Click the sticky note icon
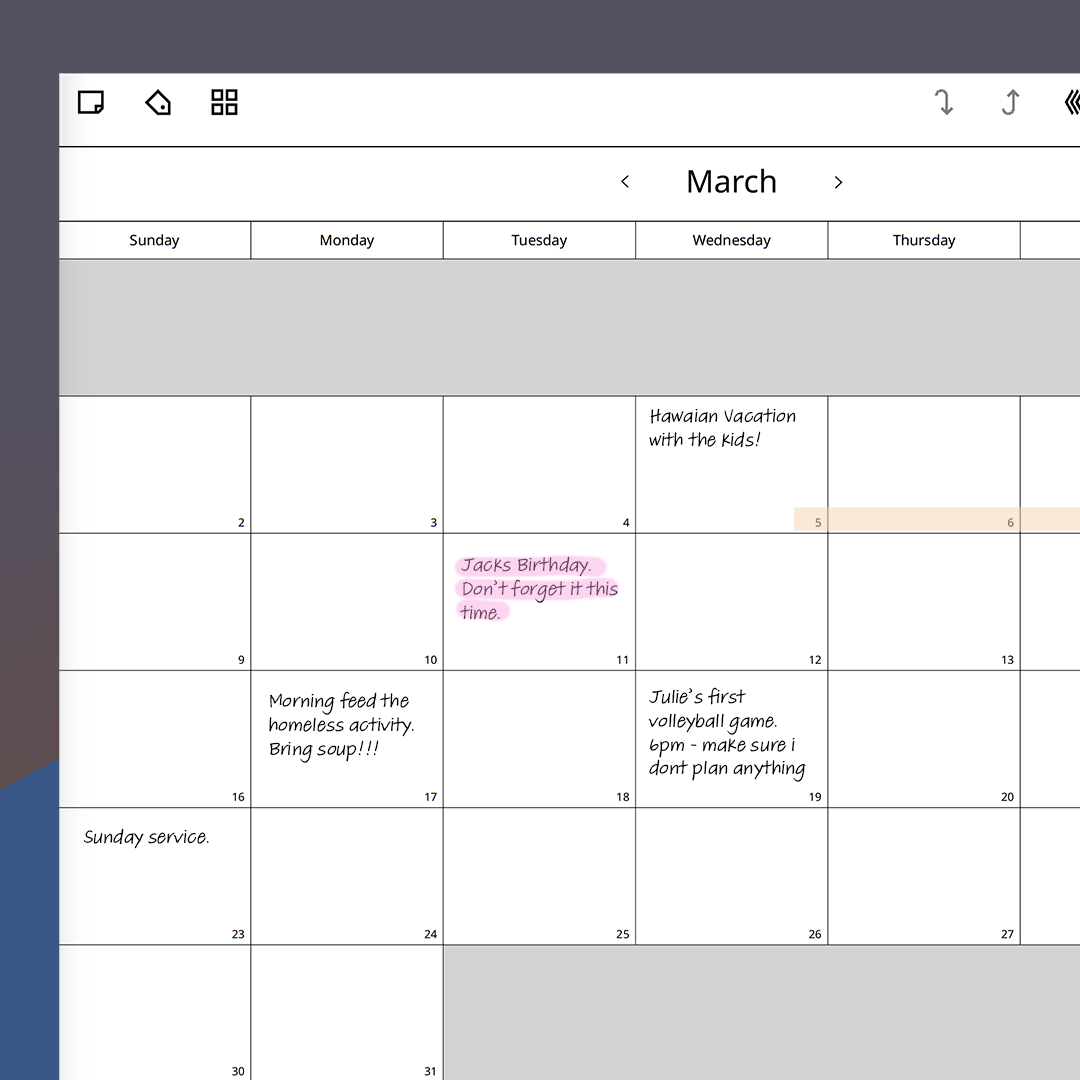The height and width of the screenshot is (1080, 1080). (x=91, y=102)
